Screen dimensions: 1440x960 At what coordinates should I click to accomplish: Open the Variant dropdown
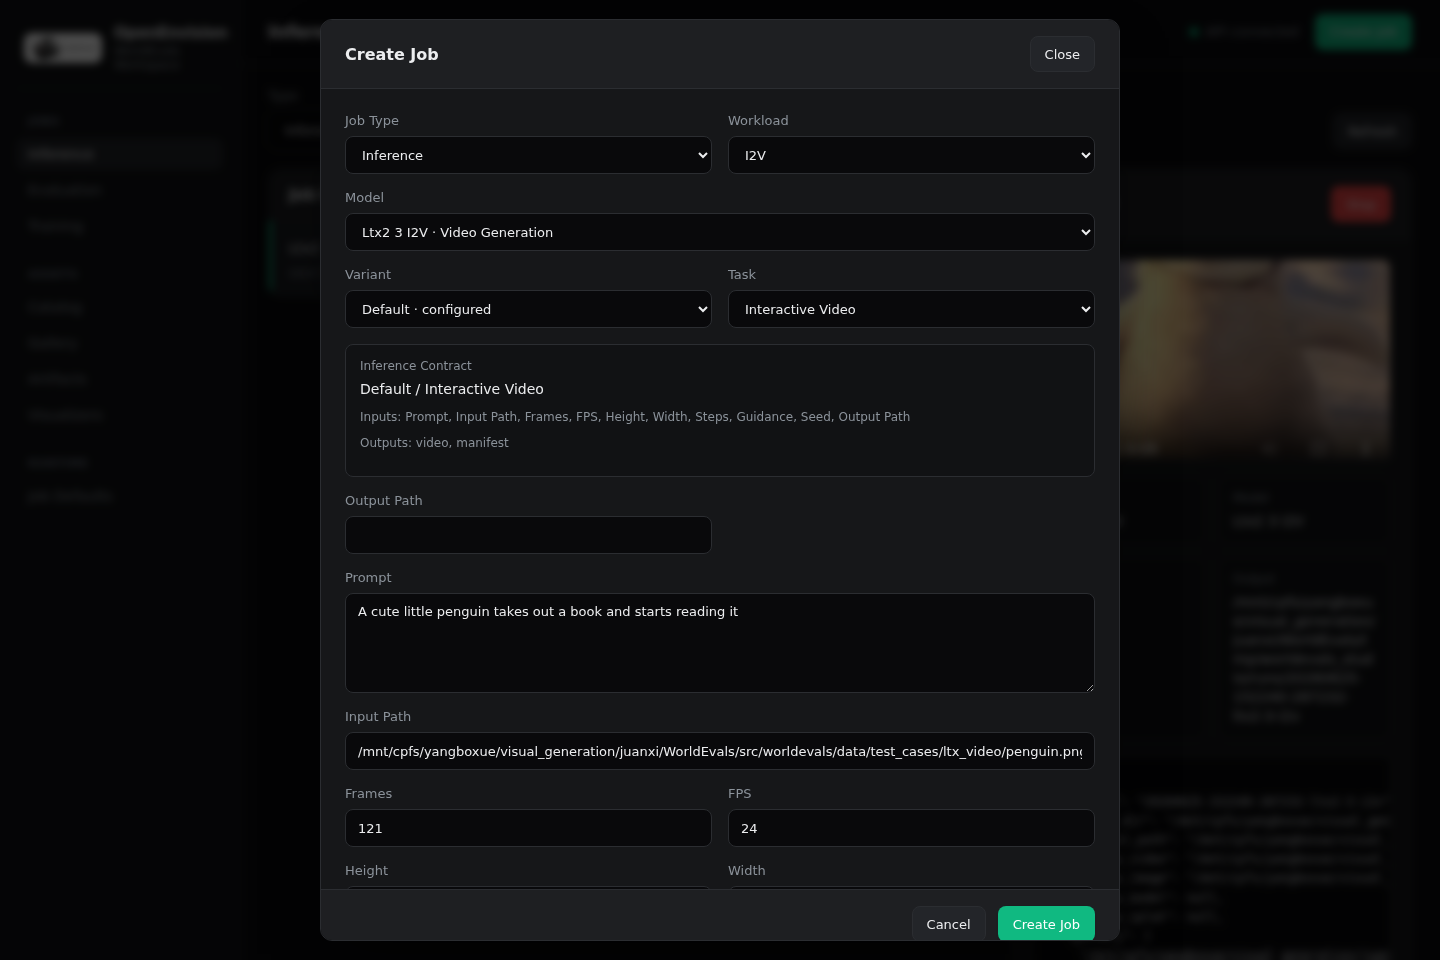(528, 309)
